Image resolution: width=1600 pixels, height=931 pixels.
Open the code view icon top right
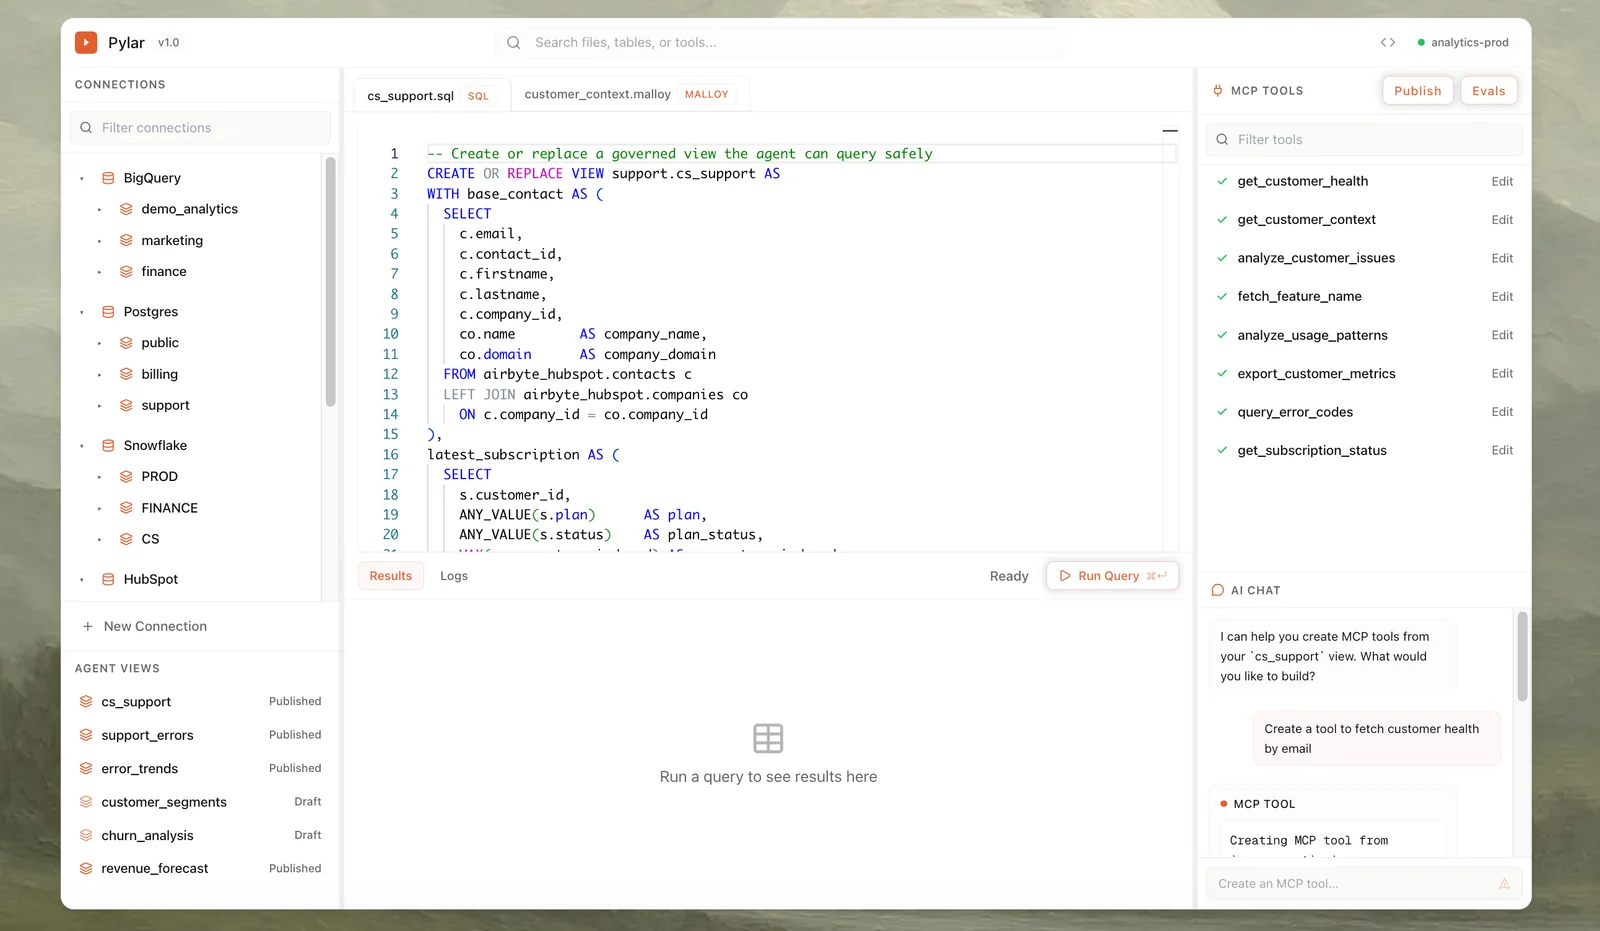tap(1388, 42)
